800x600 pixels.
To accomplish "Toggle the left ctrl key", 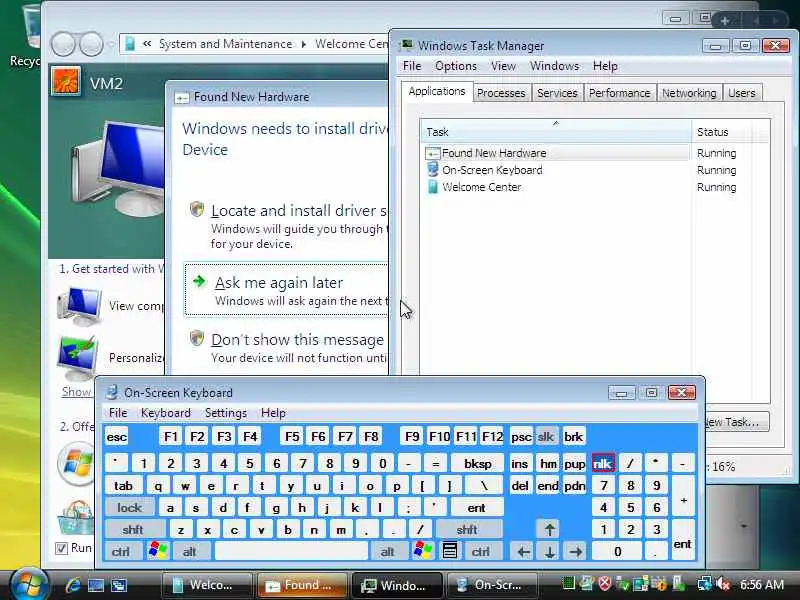I will click(x=121, y=551).
